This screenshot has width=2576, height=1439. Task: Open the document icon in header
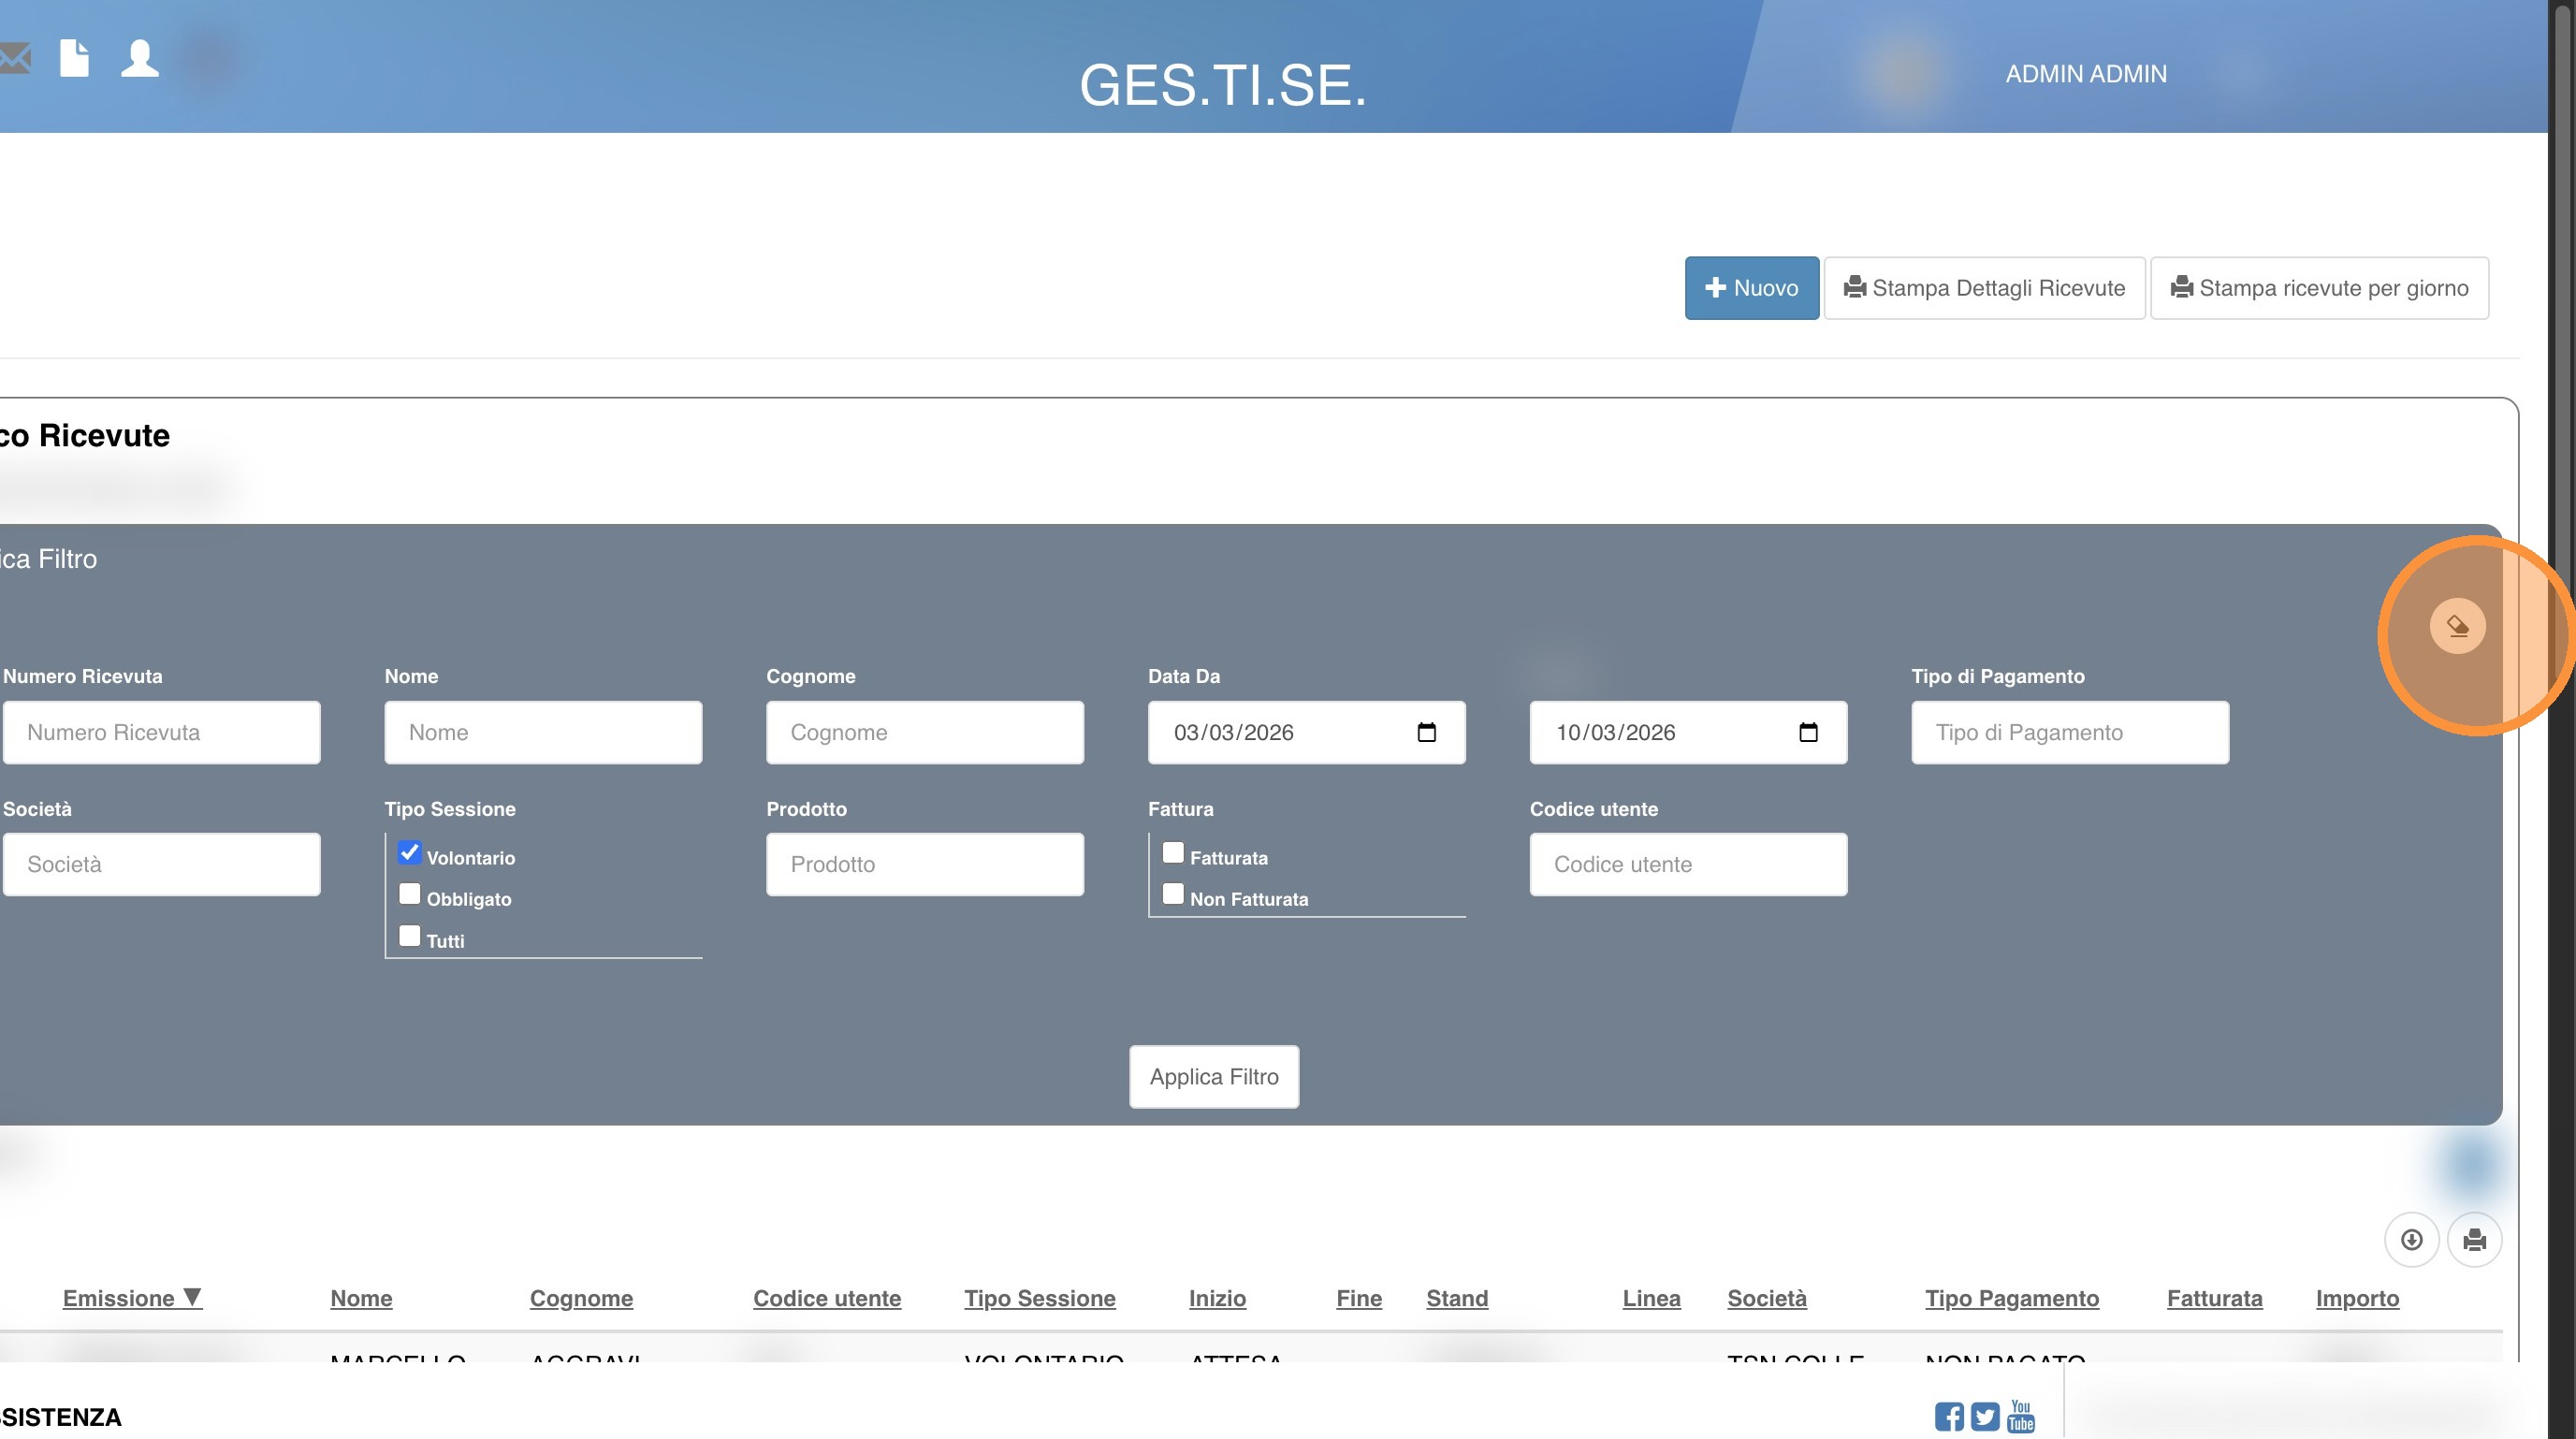[74, 58]
